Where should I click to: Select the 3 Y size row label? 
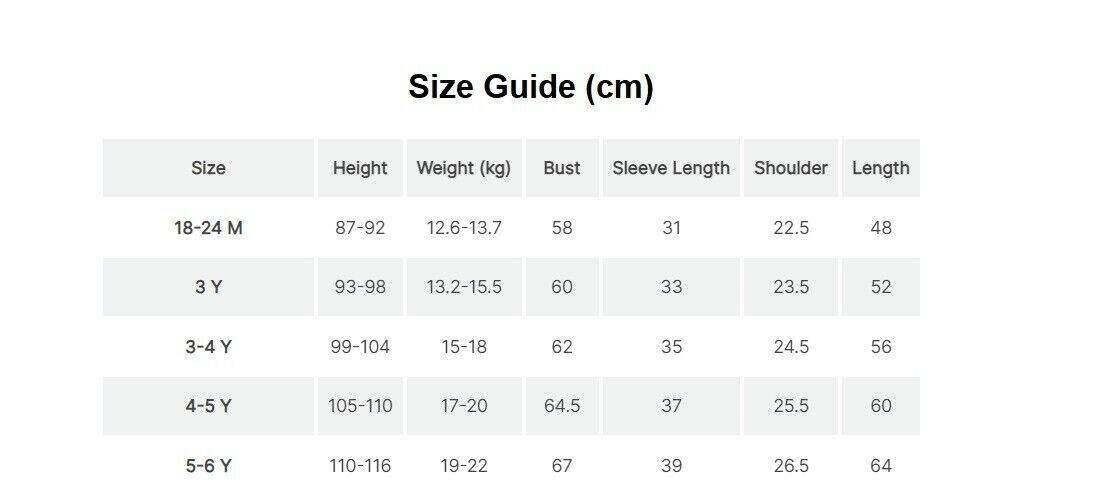click(x=208, y=287)
